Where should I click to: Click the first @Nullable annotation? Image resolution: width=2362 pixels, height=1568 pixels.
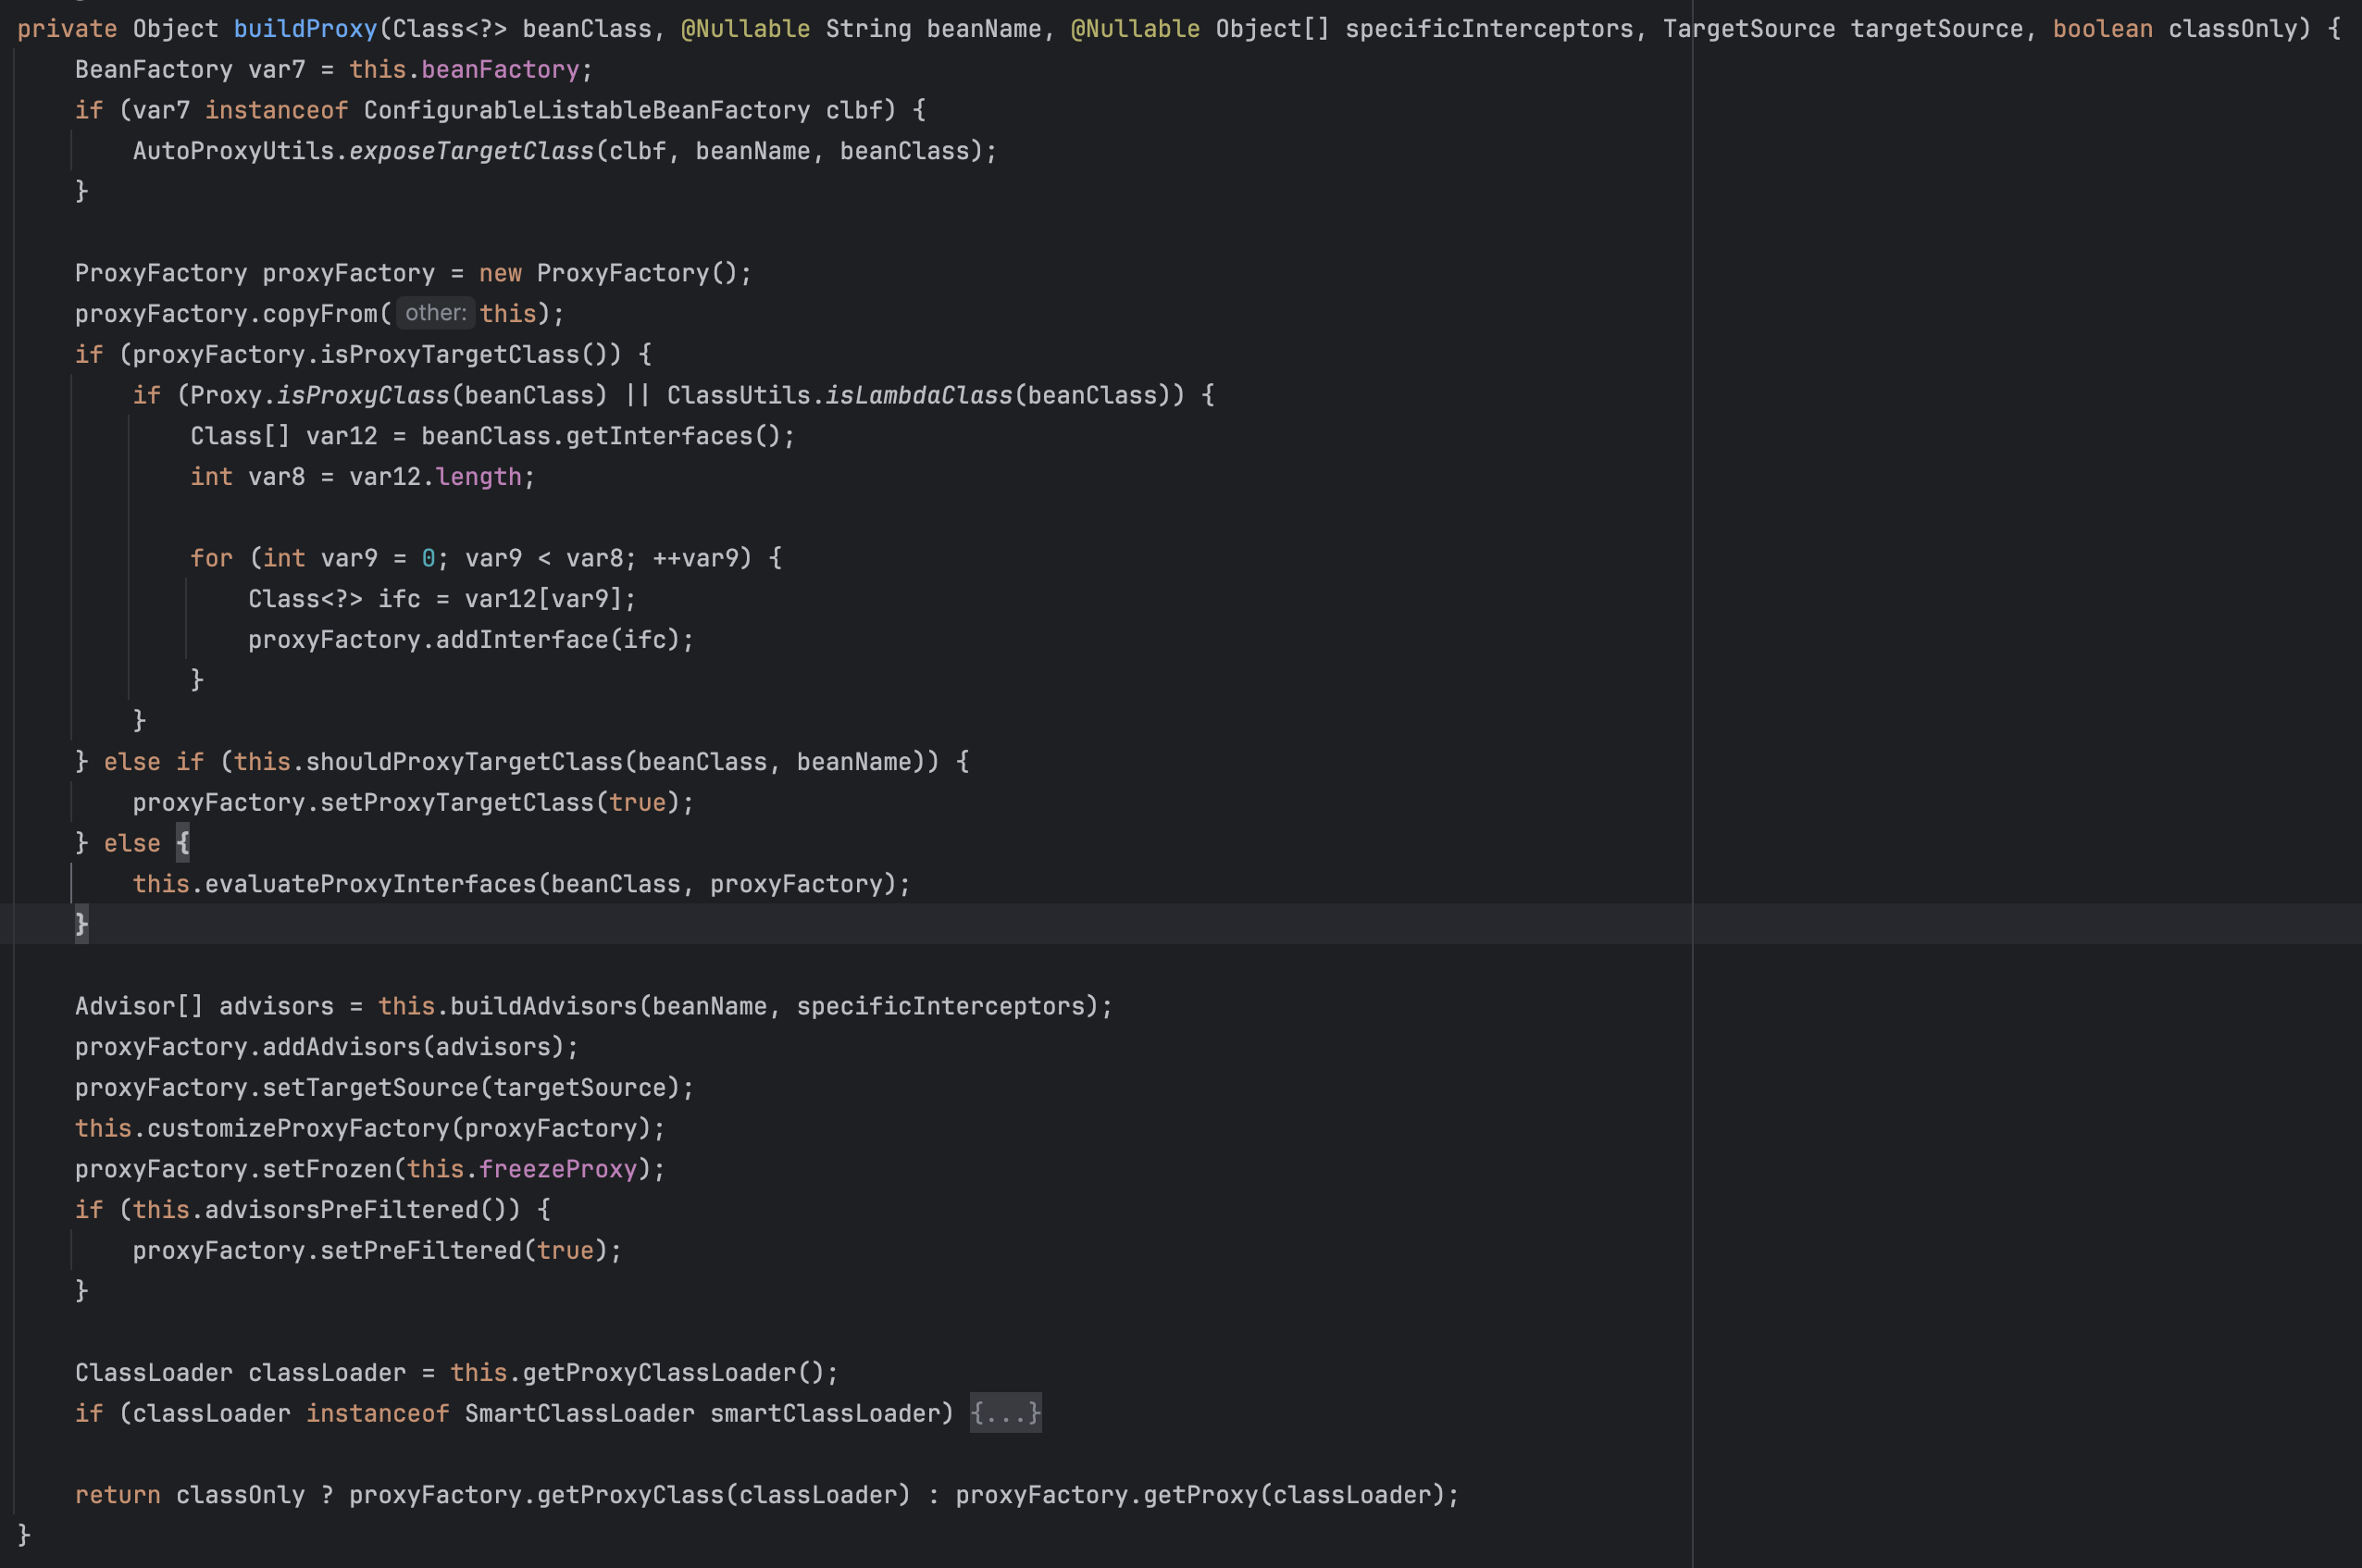(745, 29)
